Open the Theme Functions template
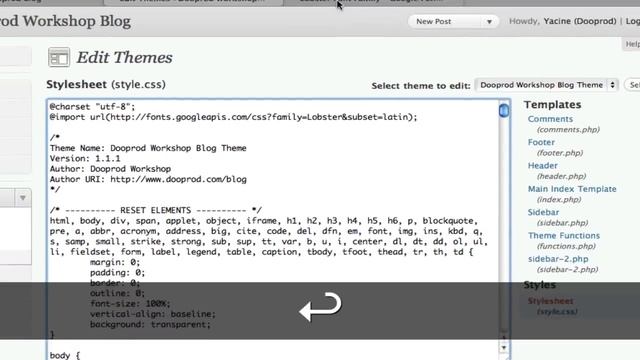640x360 pixels. [563, 236]
